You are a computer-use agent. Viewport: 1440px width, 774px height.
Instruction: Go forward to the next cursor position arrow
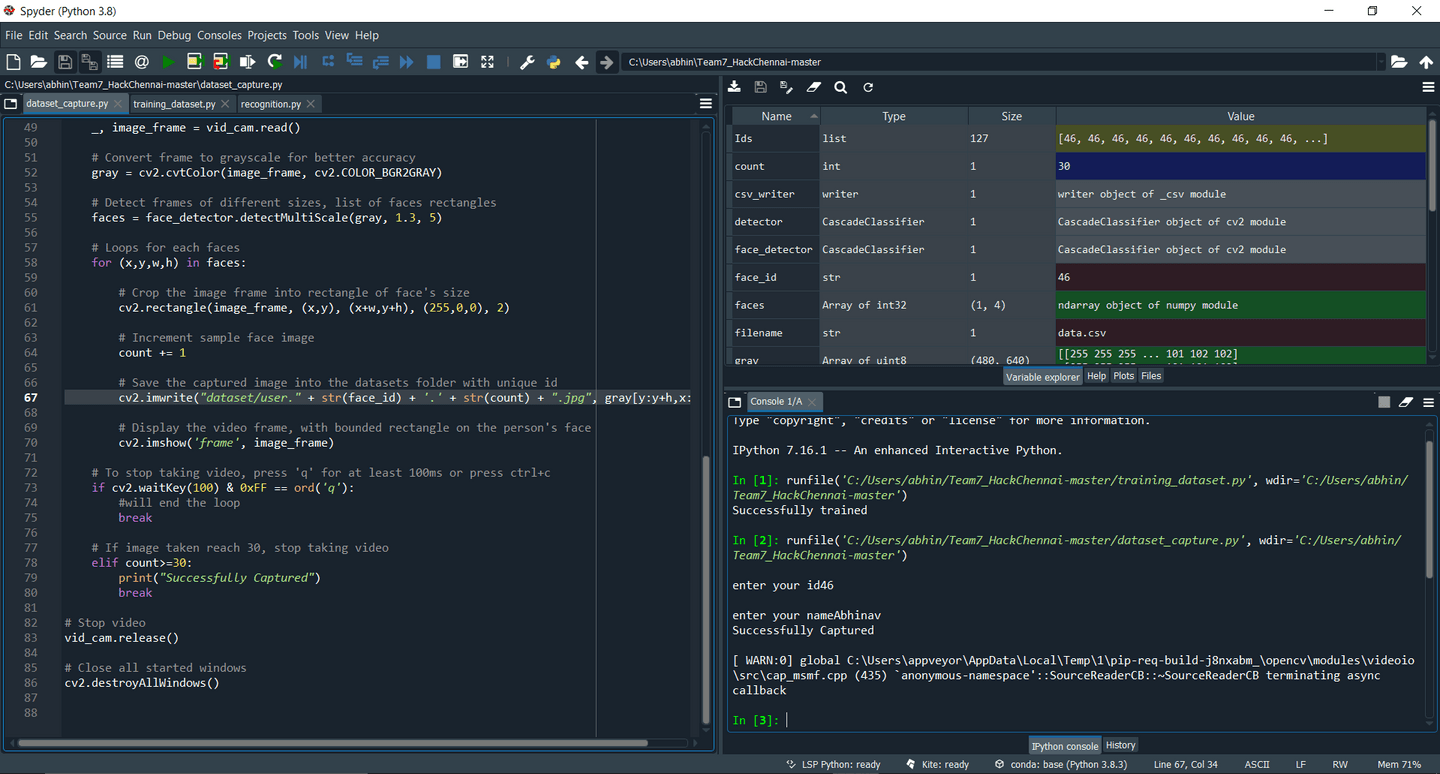pos(606,62)
